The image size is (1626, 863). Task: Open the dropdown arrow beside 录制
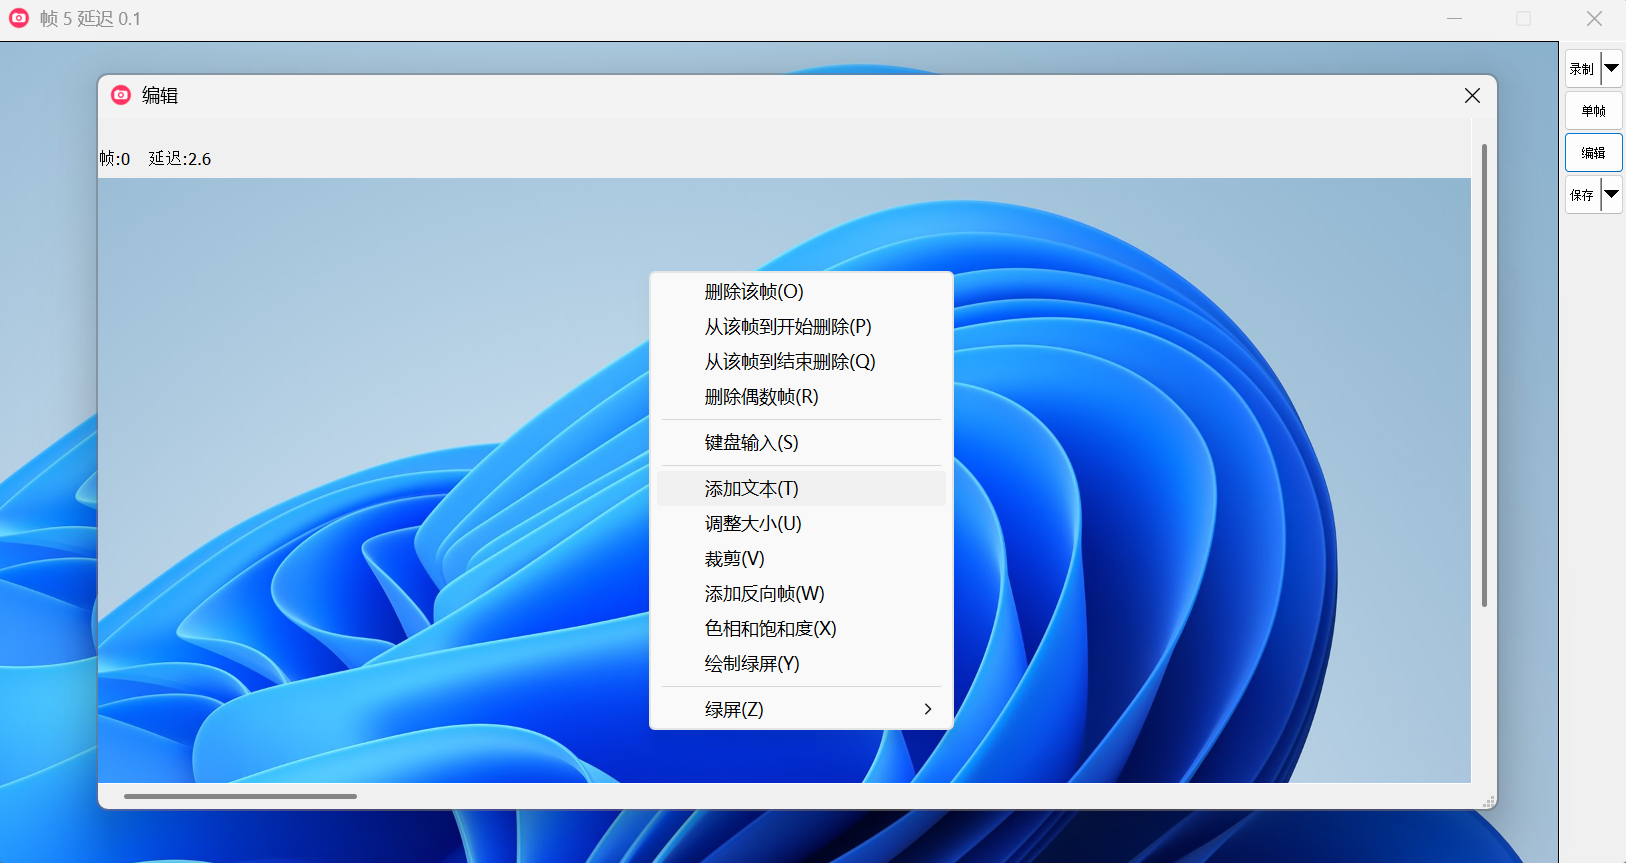pyautogui.click(x=1612, y=69)
